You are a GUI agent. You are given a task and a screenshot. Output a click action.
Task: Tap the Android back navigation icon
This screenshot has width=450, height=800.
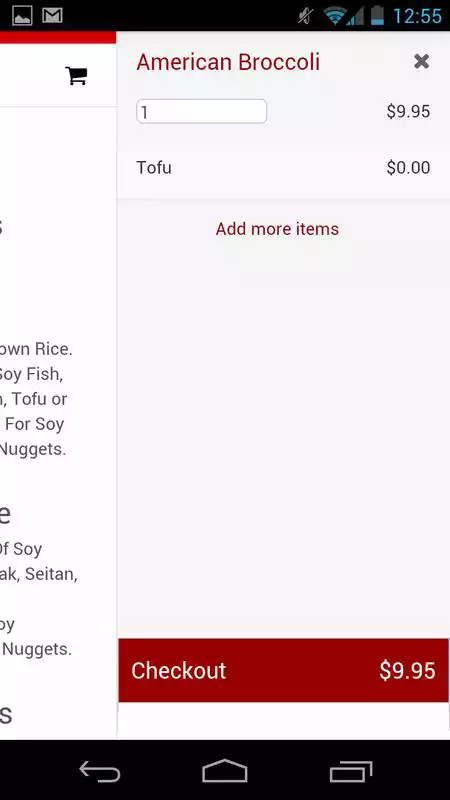[99, 770]
